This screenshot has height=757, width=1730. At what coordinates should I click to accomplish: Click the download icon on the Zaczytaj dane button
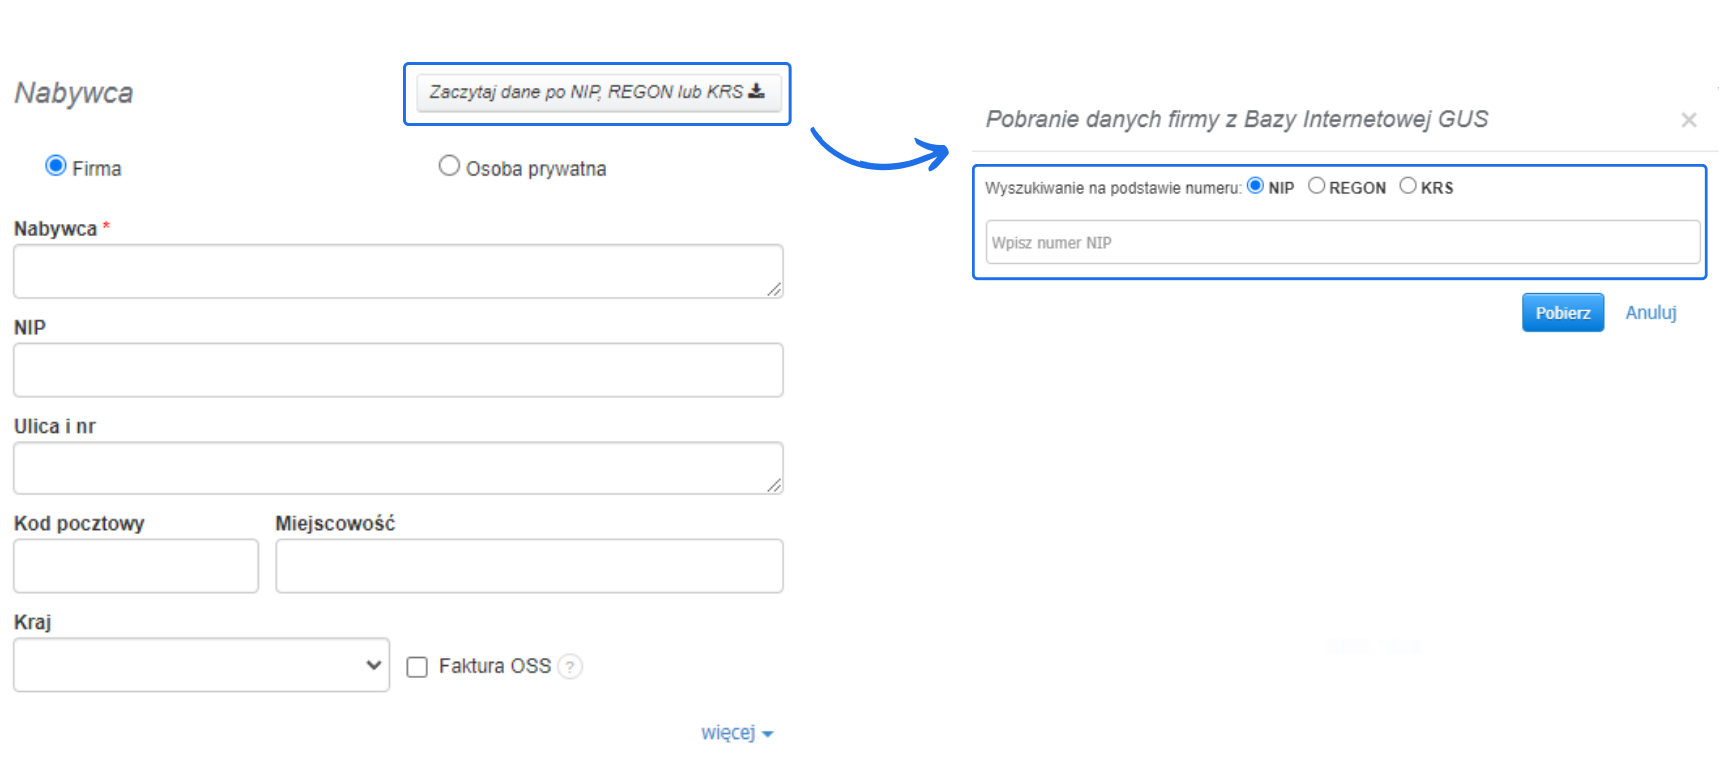757,91
